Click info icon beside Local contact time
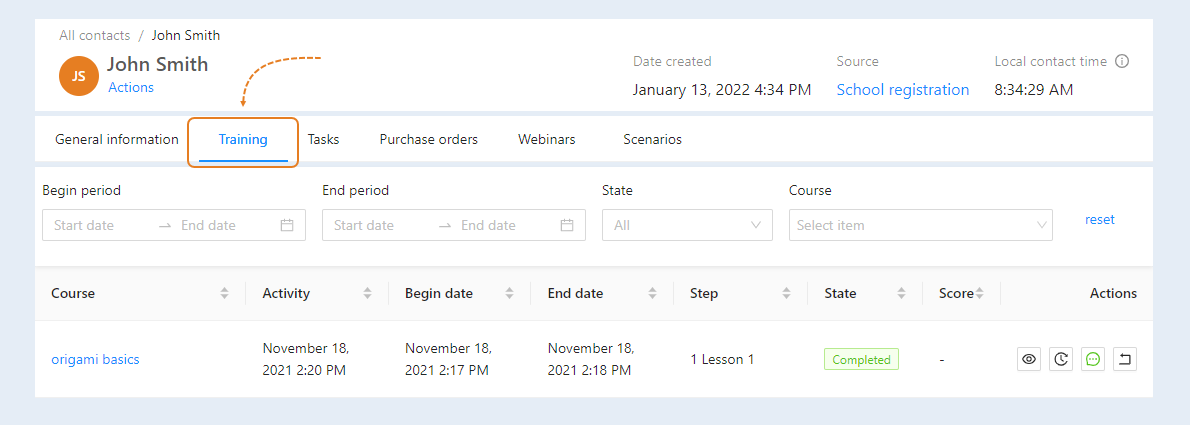This screenshot has width=1190, height=425. point(1122,61)
